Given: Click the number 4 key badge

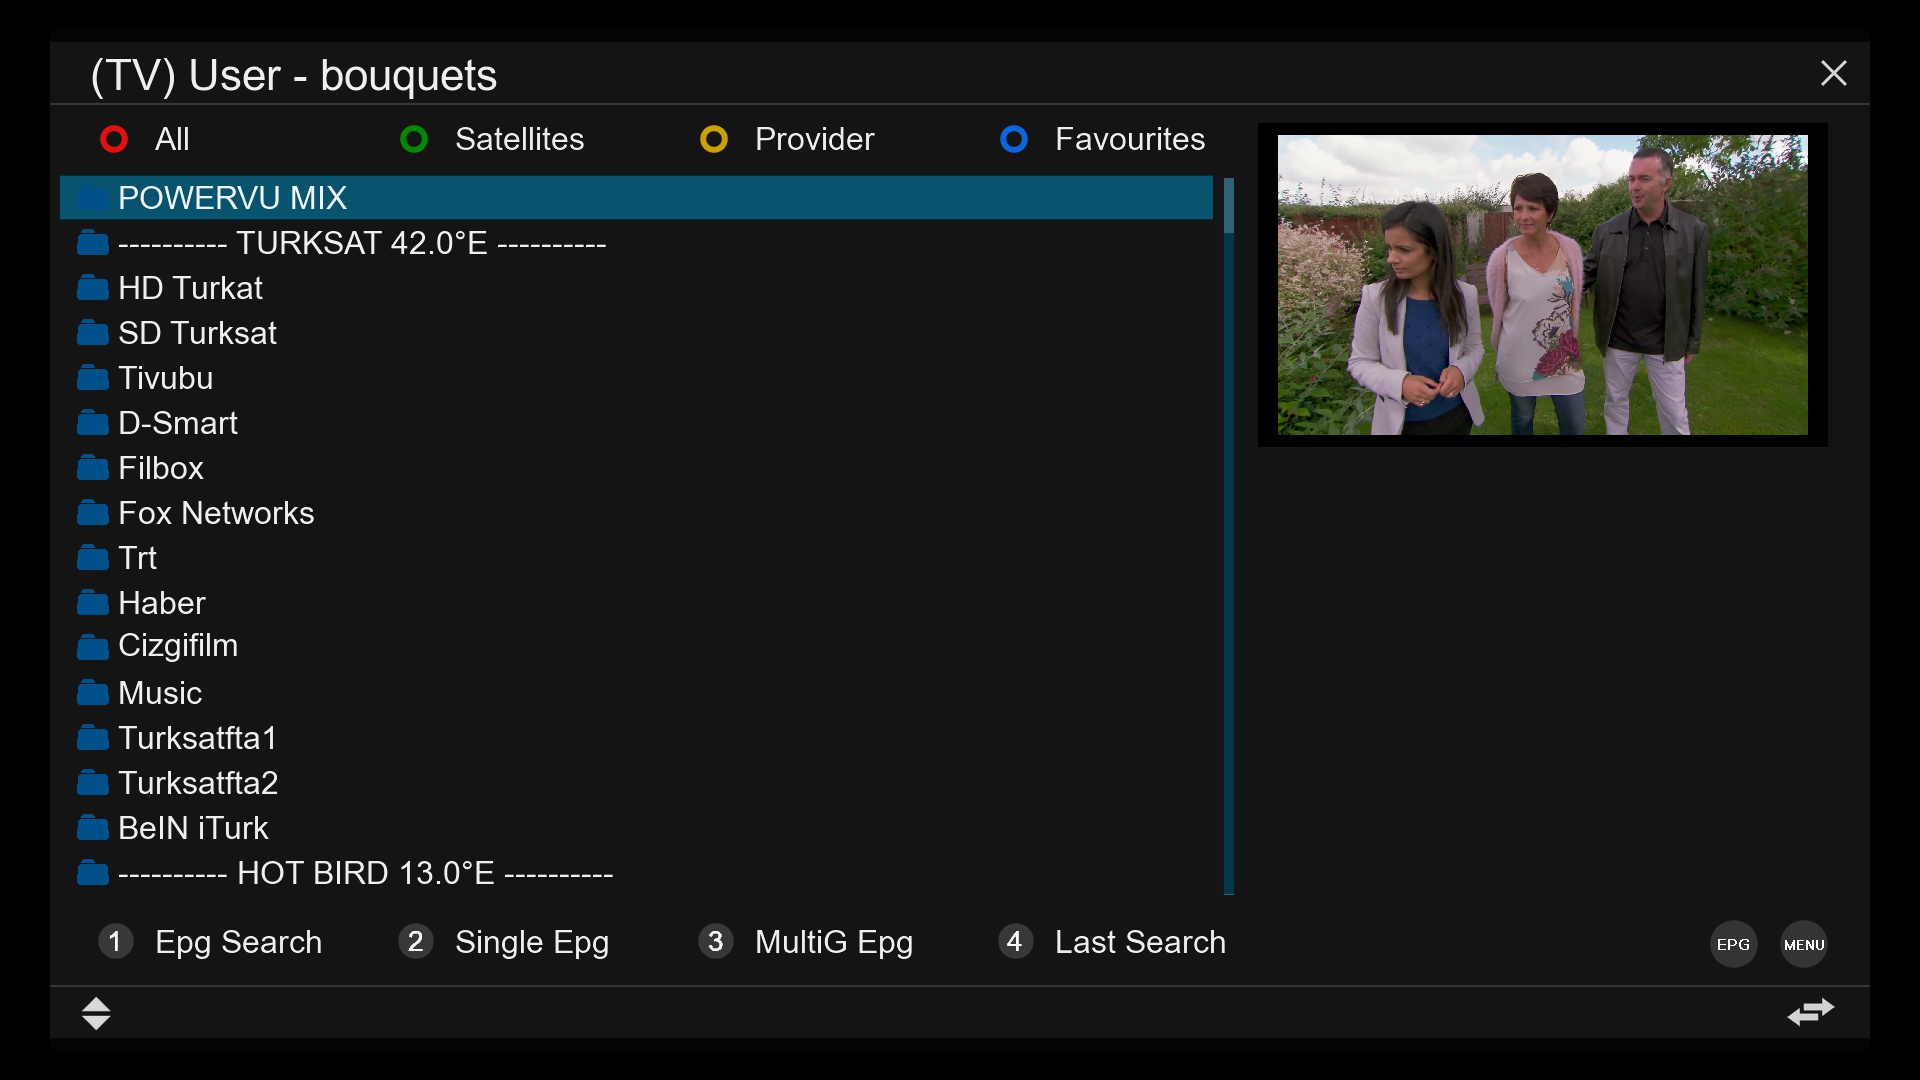Looking at the screenshot, I should [x=1015, y=941].
